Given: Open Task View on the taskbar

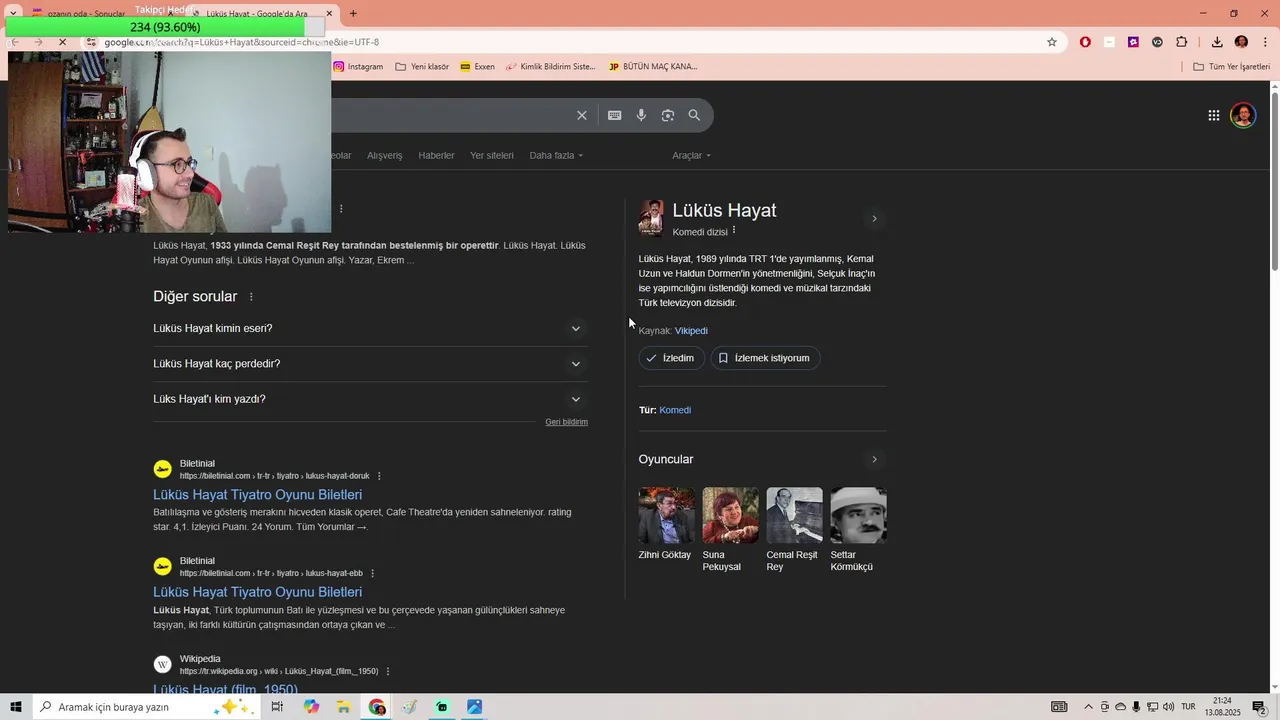Looking at the screenshot, I should 277,707.
